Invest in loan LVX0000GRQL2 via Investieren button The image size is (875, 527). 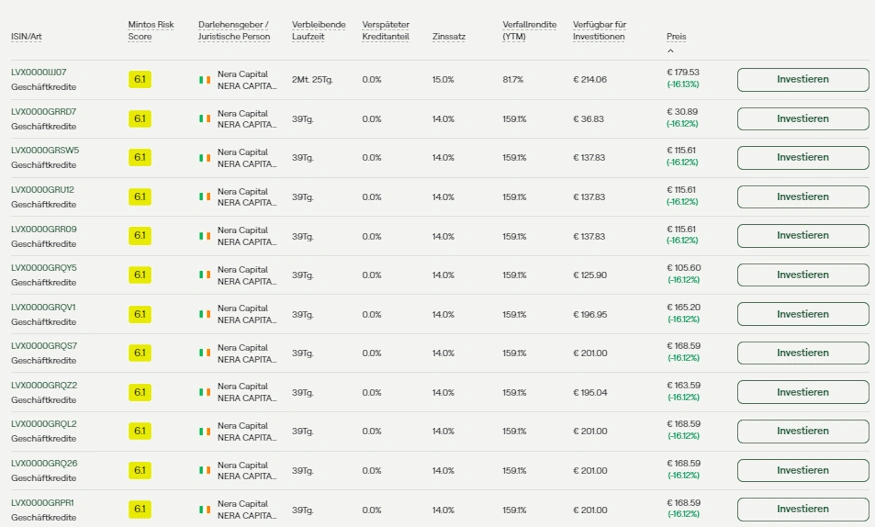[802, 432]
